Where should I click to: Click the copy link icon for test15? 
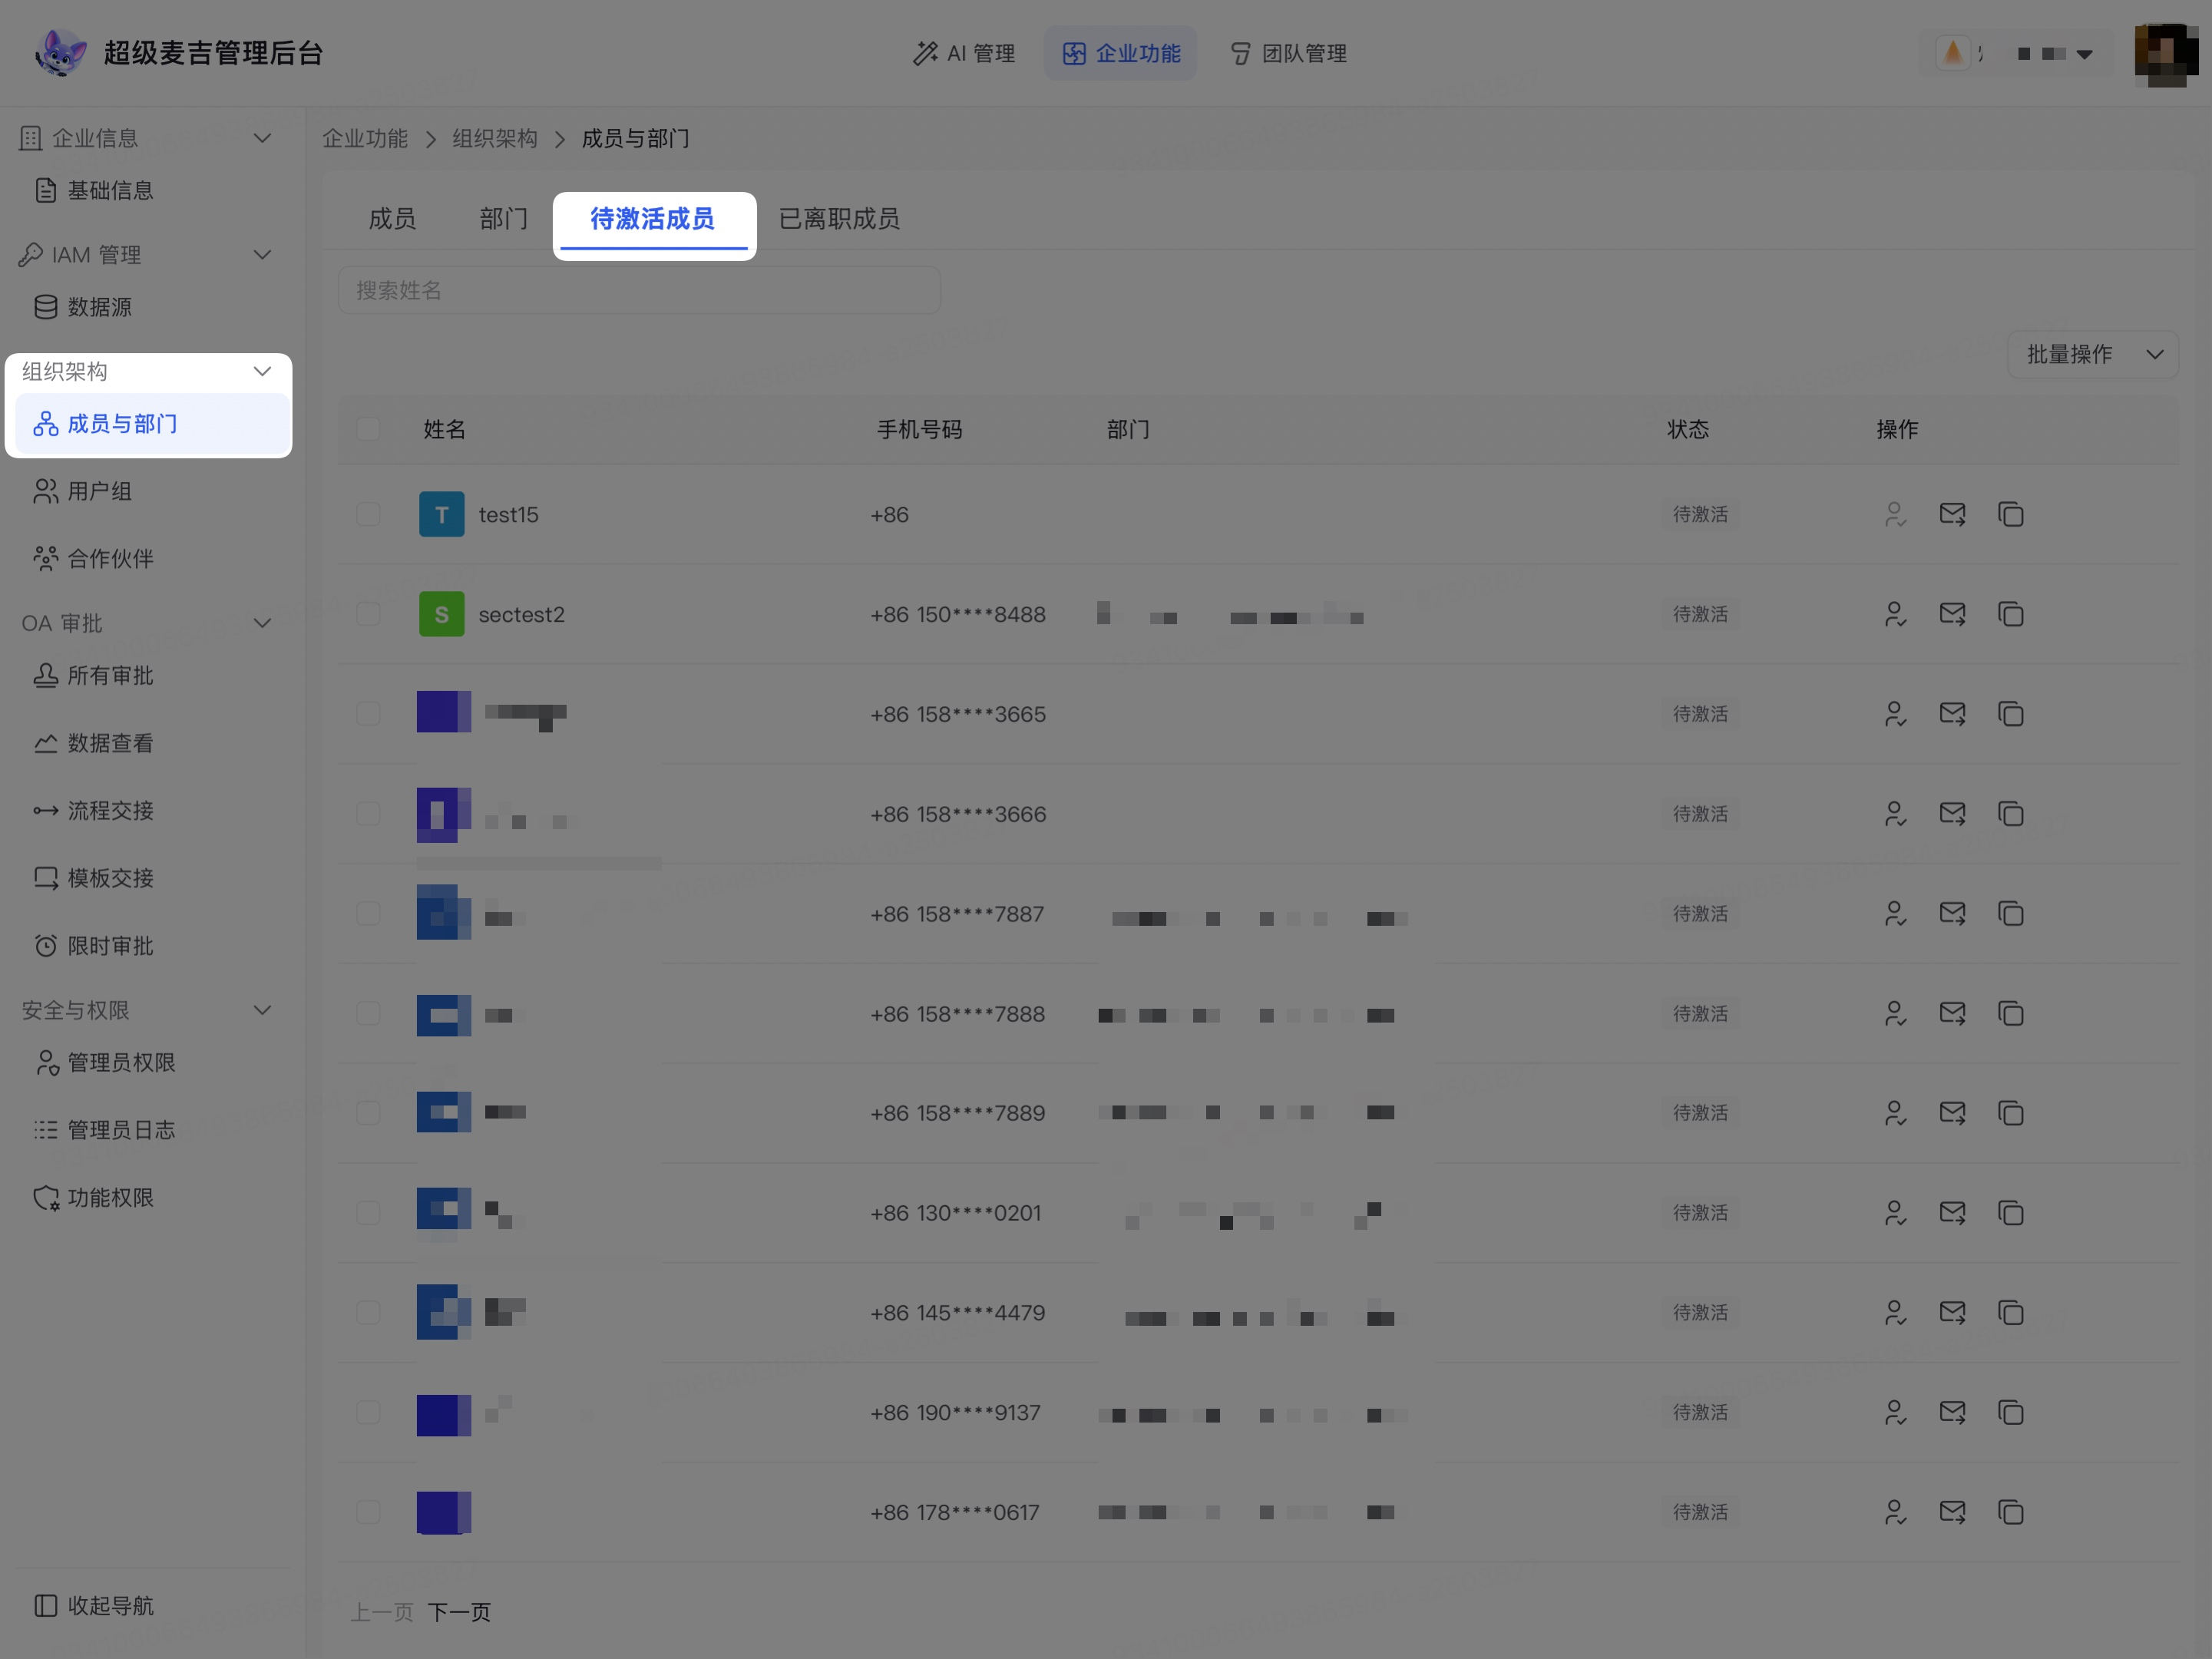coord(2010,515)
